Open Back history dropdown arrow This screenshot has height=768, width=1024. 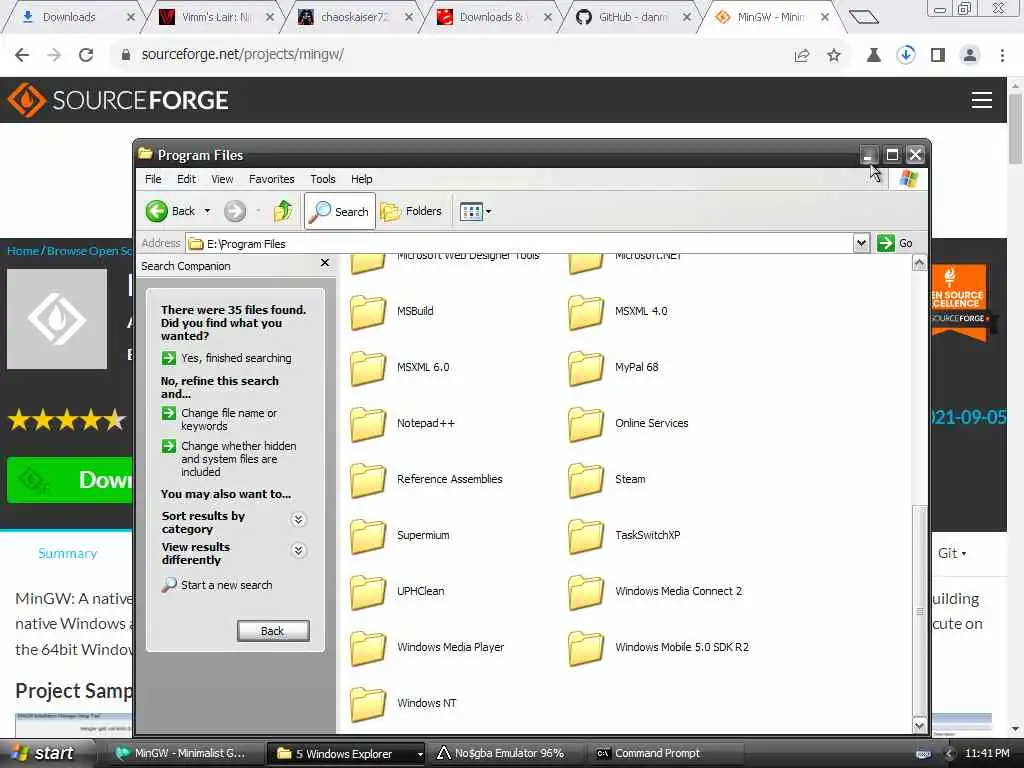208,211
